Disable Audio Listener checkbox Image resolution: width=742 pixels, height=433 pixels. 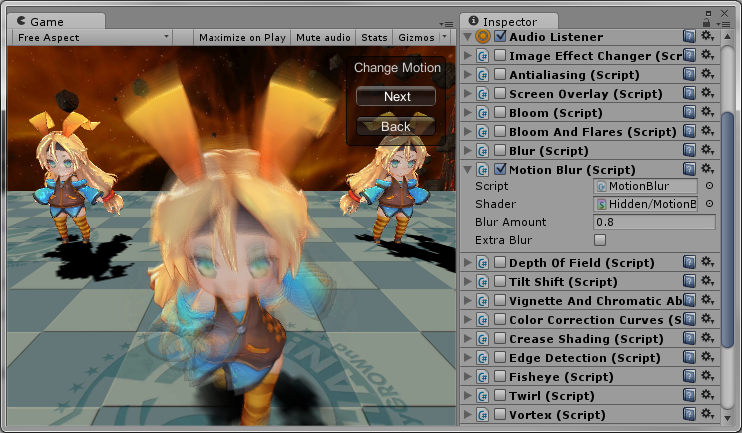(500, 36)
